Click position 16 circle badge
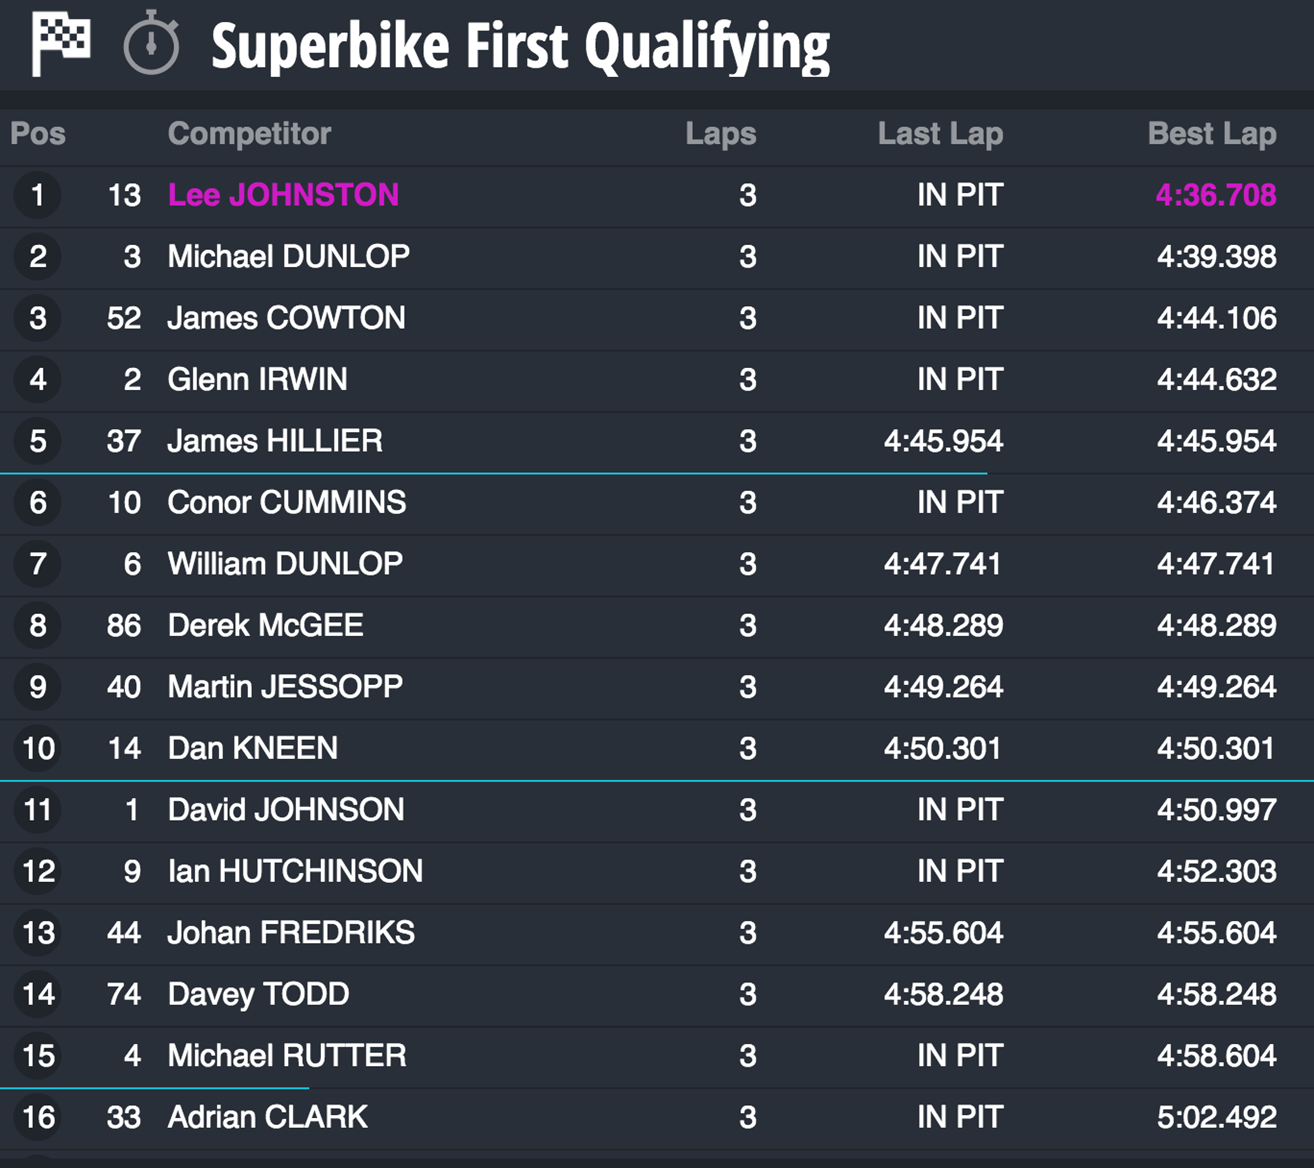The width and height of the screenshot is (1314, 1168). click(x=38, y=1117)
